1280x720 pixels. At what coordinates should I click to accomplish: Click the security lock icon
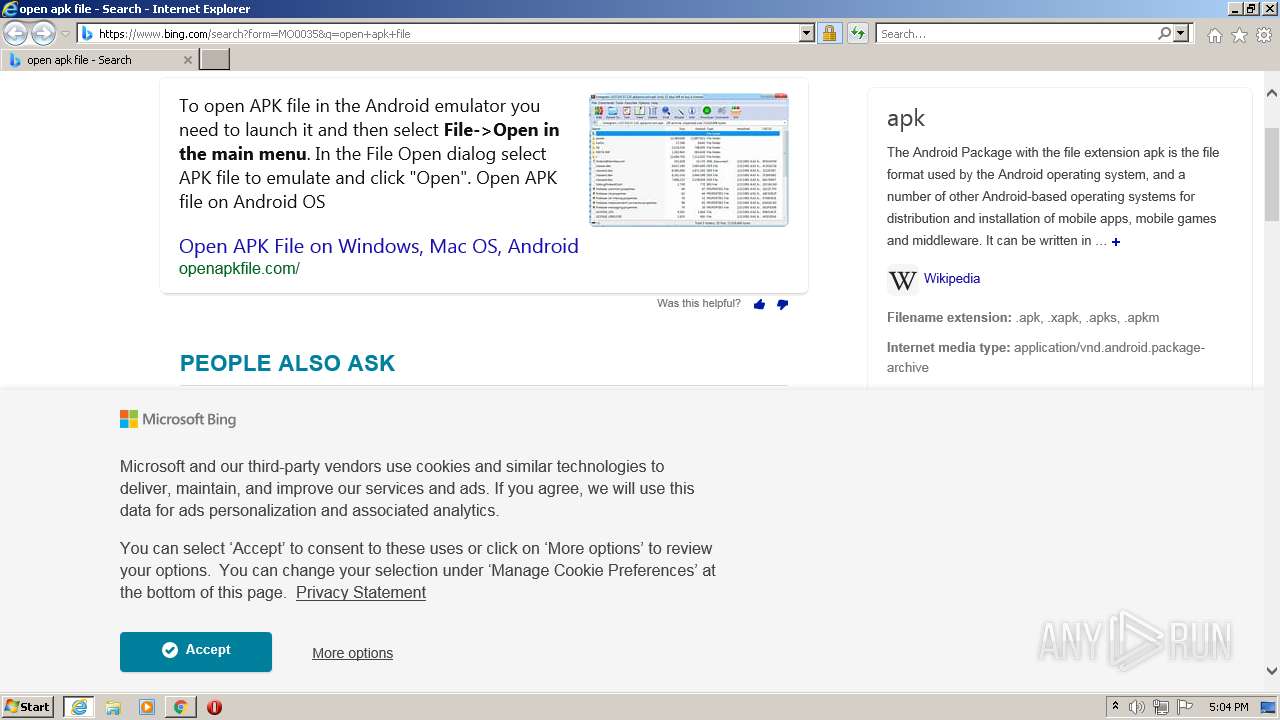point(829,33)
